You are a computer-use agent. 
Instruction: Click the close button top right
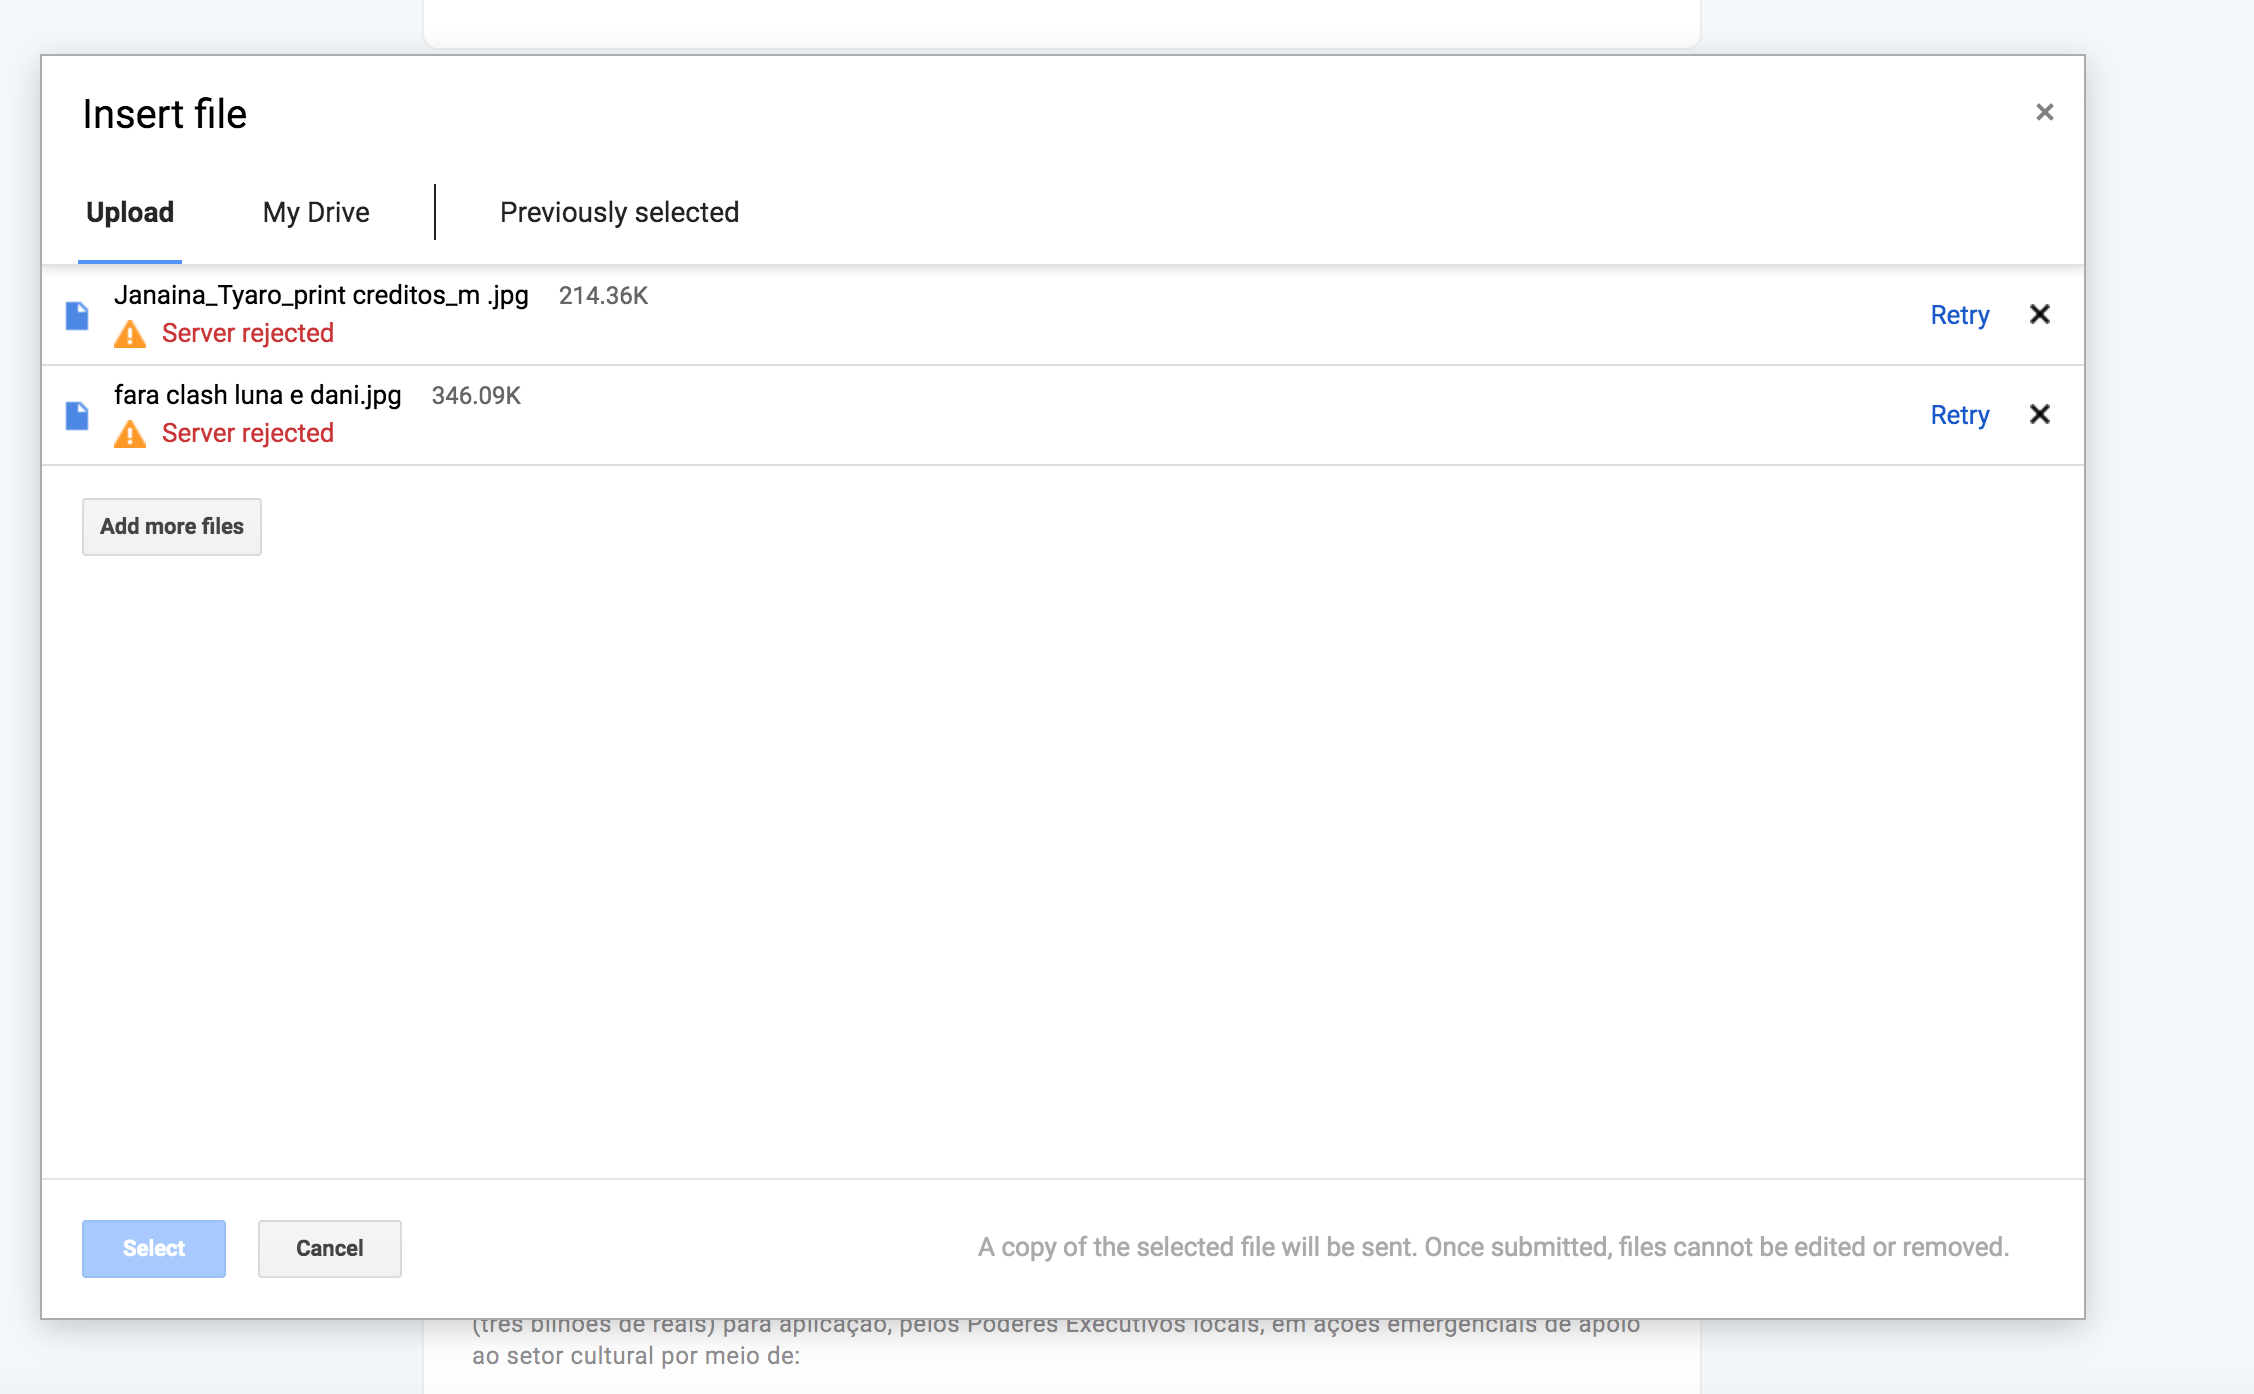2043,113
